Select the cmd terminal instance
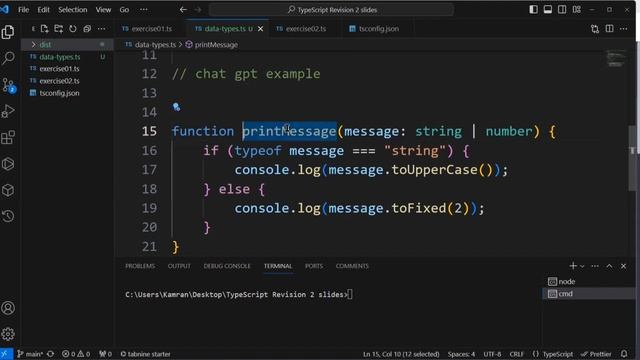This screenshot has width=640, height=360. 589,294
